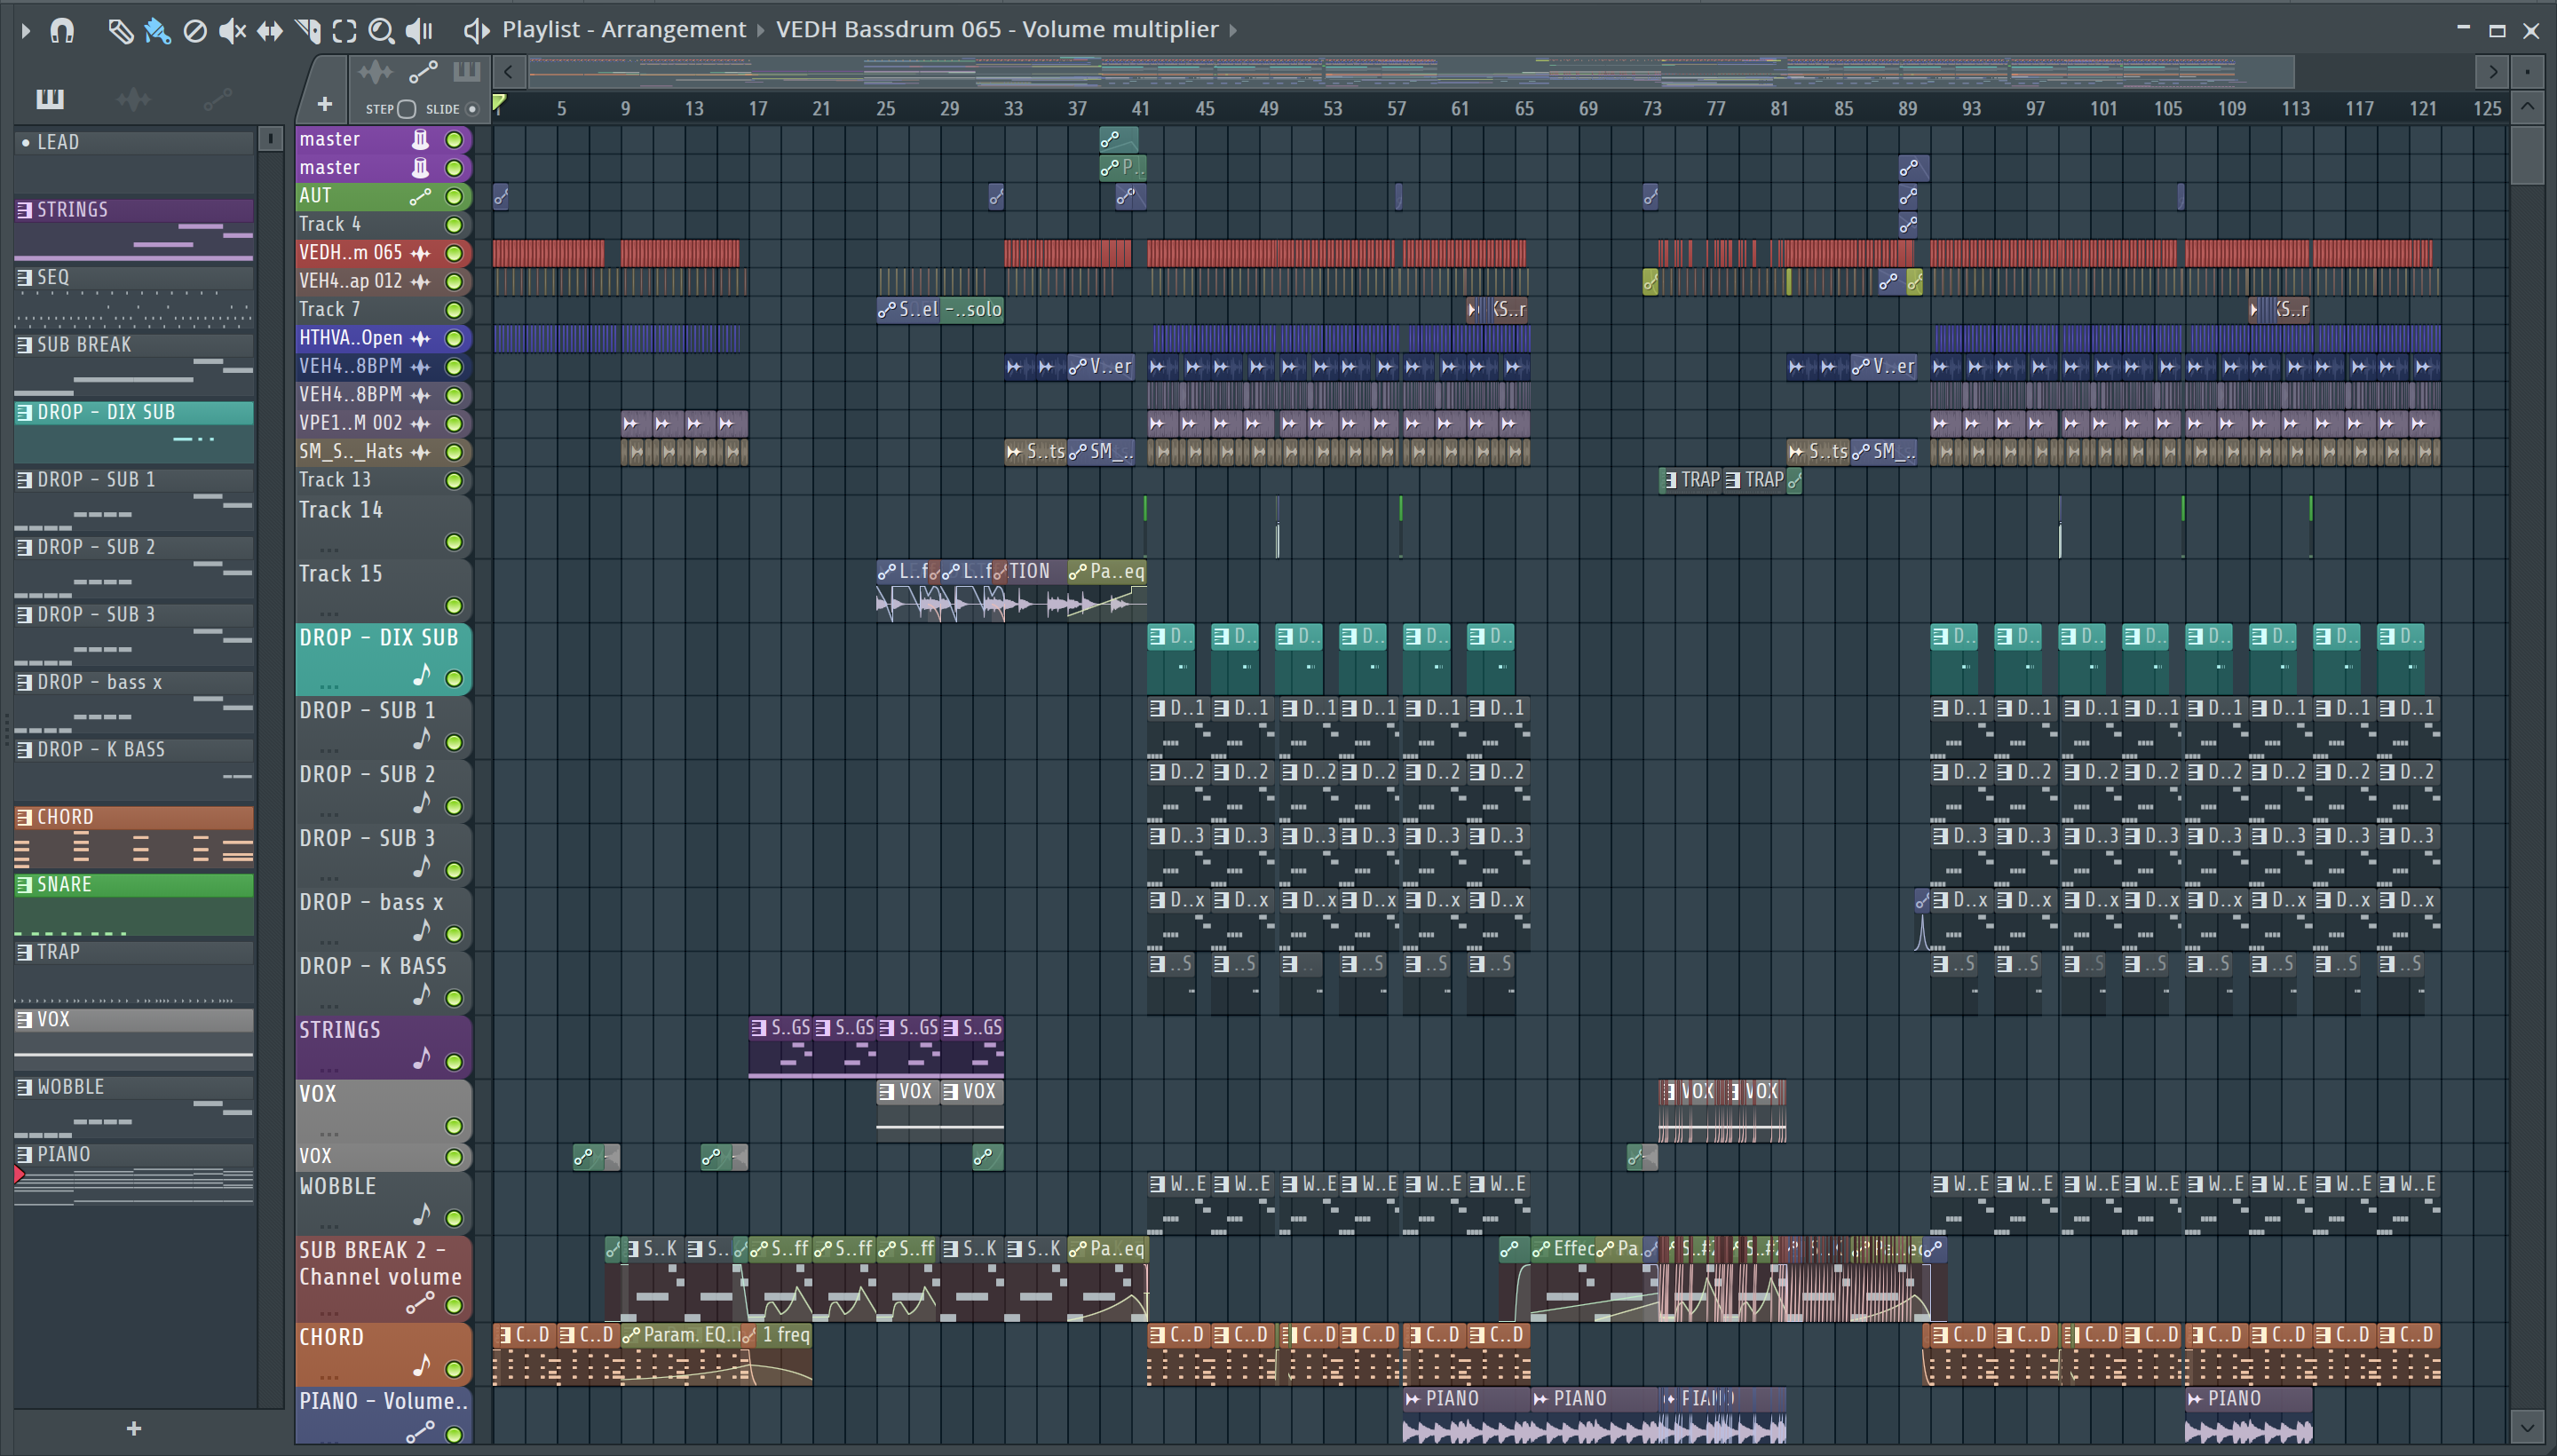
Task: Select the Draw pencil tool
Action: 120,31
